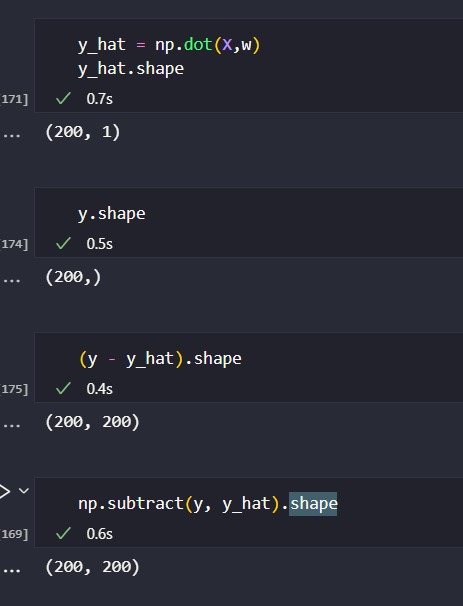
Task: Open output menu for (200,) result
Action: 12,281
